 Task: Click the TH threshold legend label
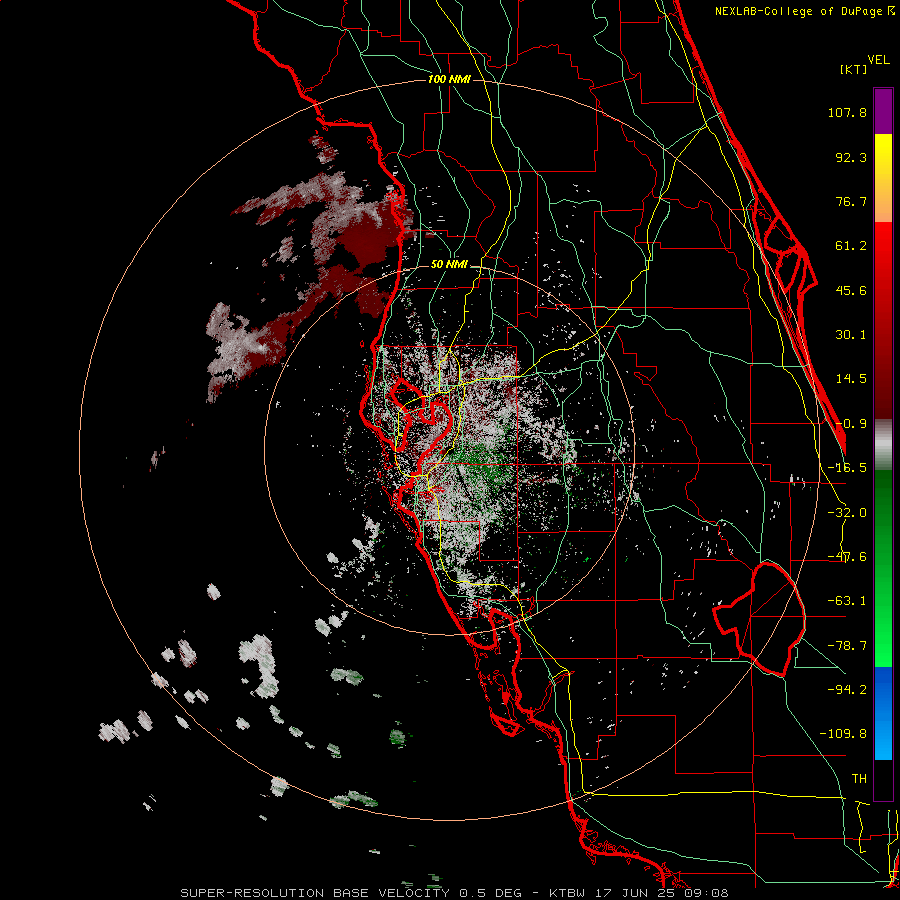[x=859, y=779]
